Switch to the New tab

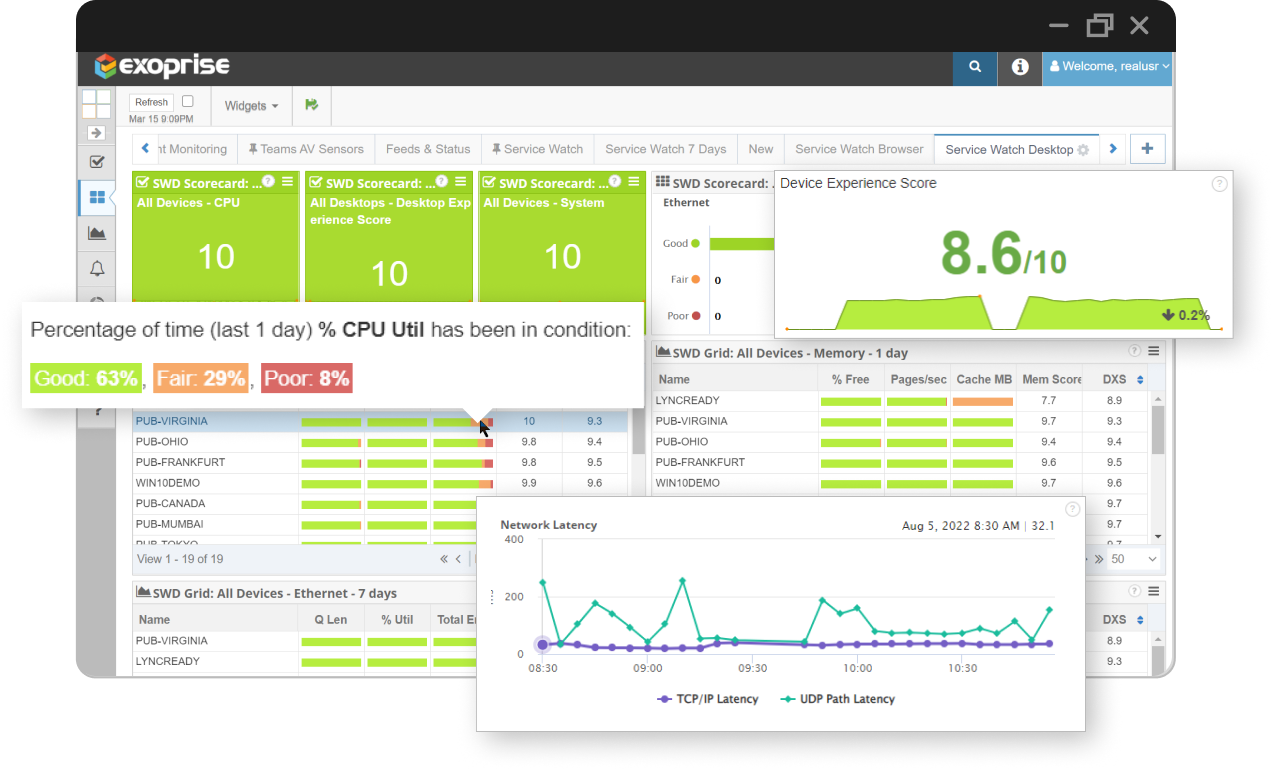(761, 149)
